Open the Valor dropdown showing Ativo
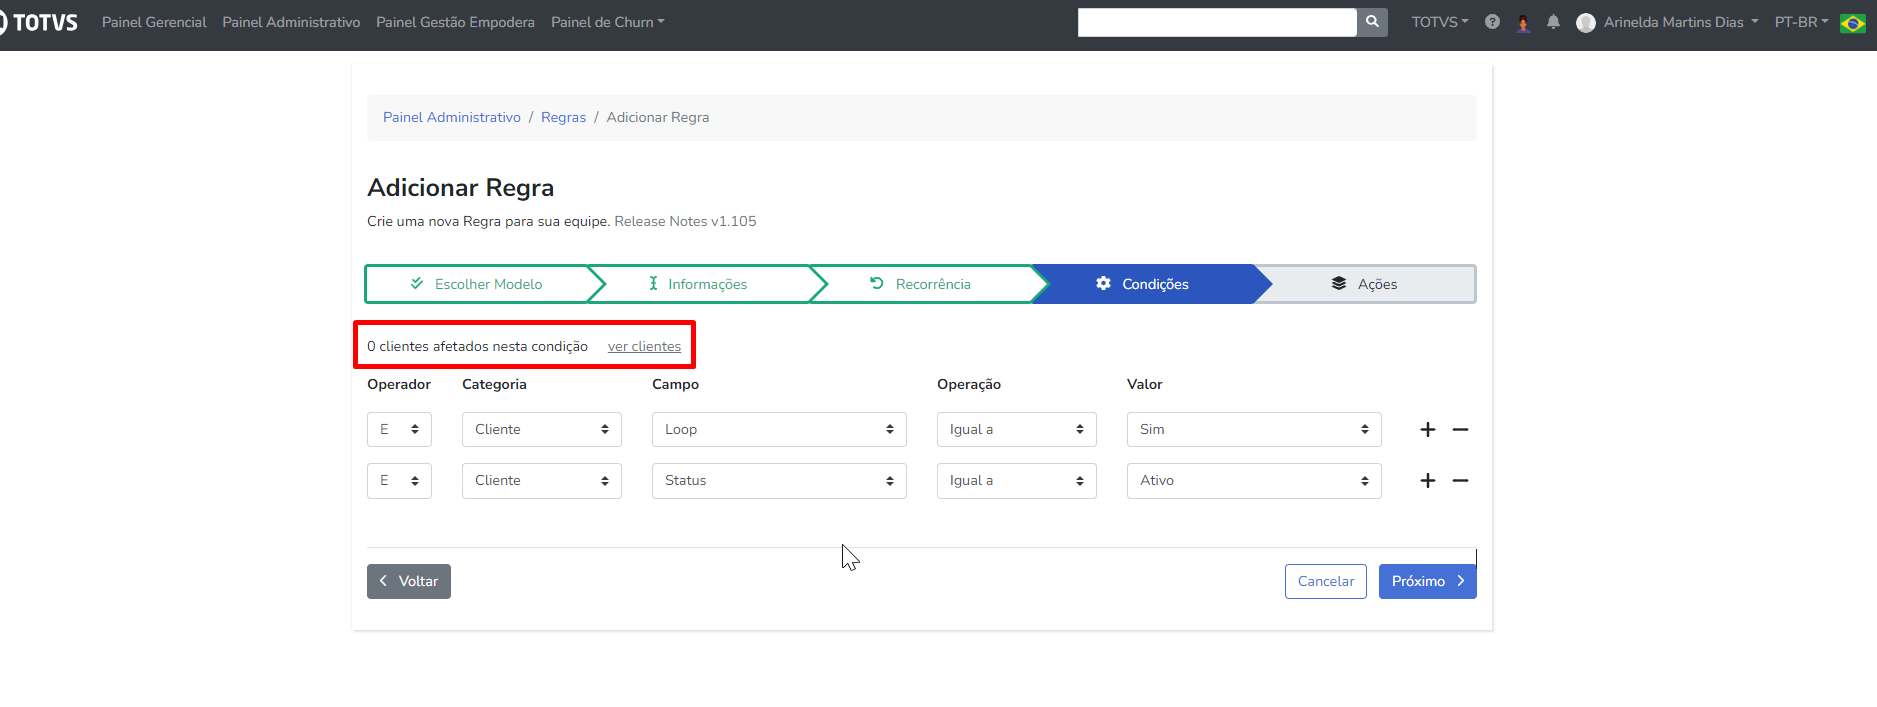Viewport: 1877px width, 707px height. [1253, 481]
